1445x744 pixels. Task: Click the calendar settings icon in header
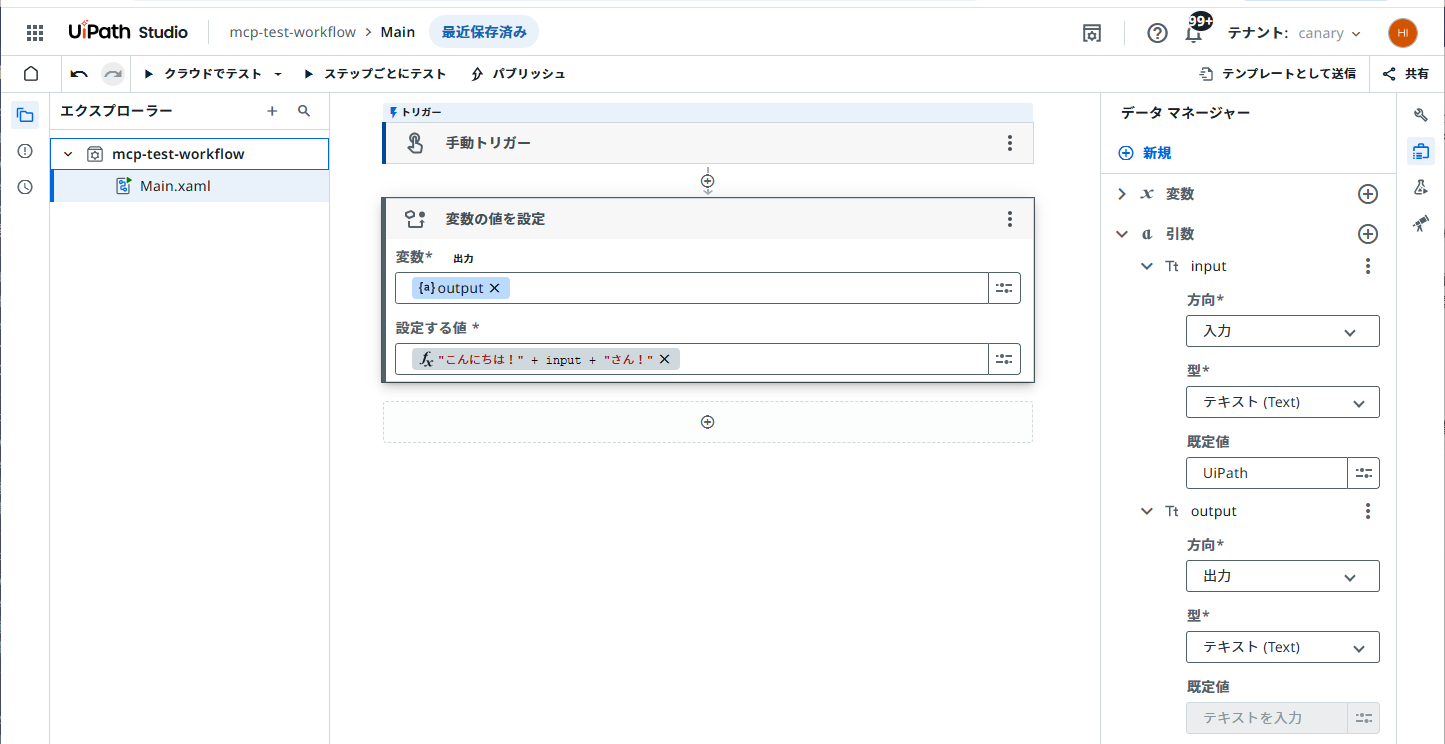pos(1092,33)
